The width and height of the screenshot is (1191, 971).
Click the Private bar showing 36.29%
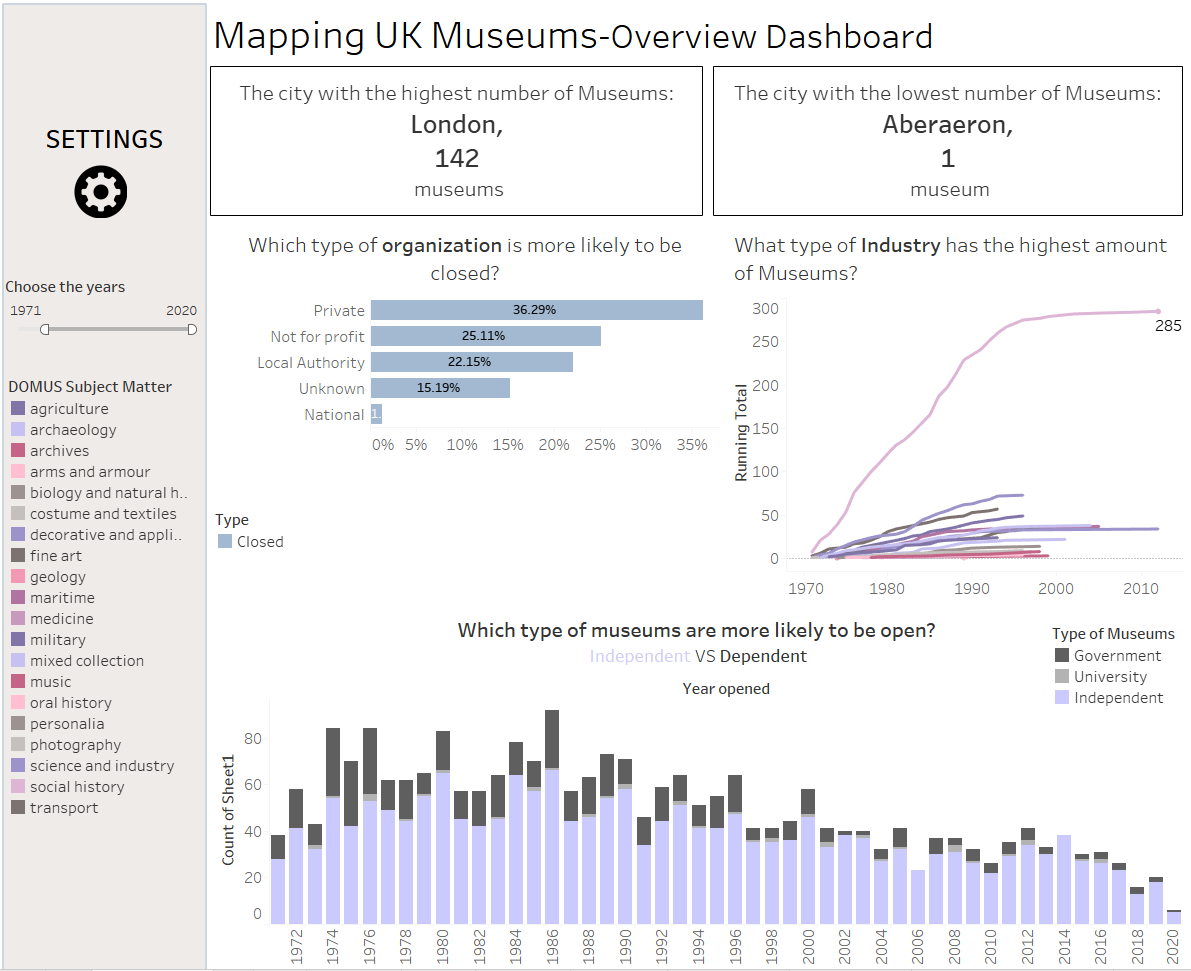[x=537, y=310]
